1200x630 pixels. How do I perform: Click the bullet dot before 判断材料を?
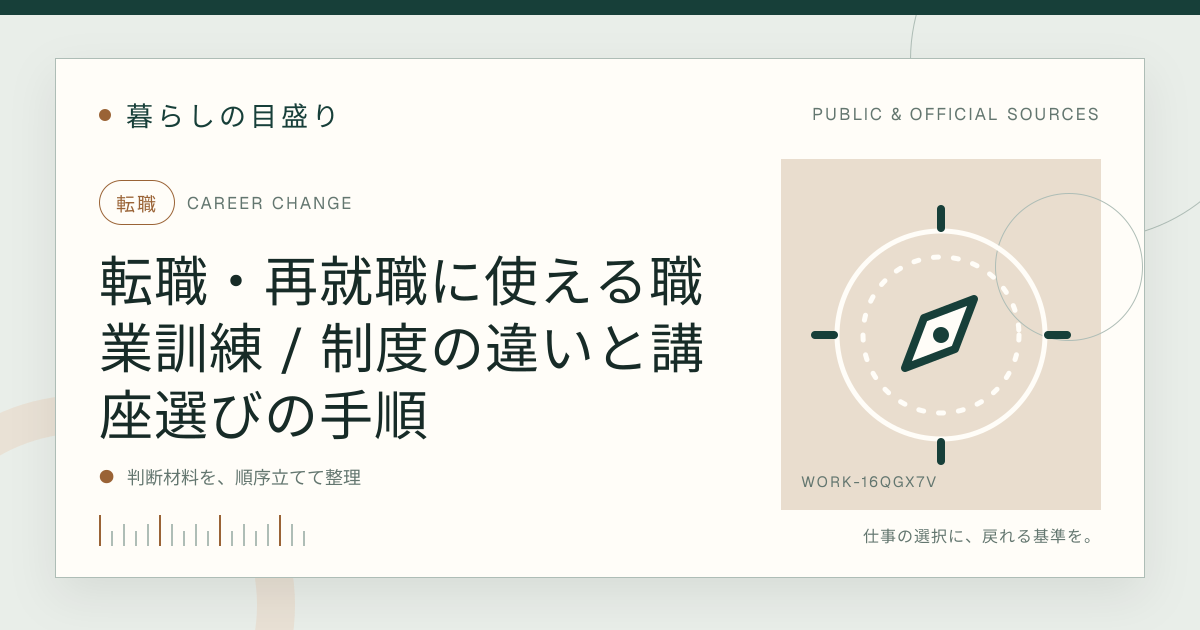tap(106, 477)
